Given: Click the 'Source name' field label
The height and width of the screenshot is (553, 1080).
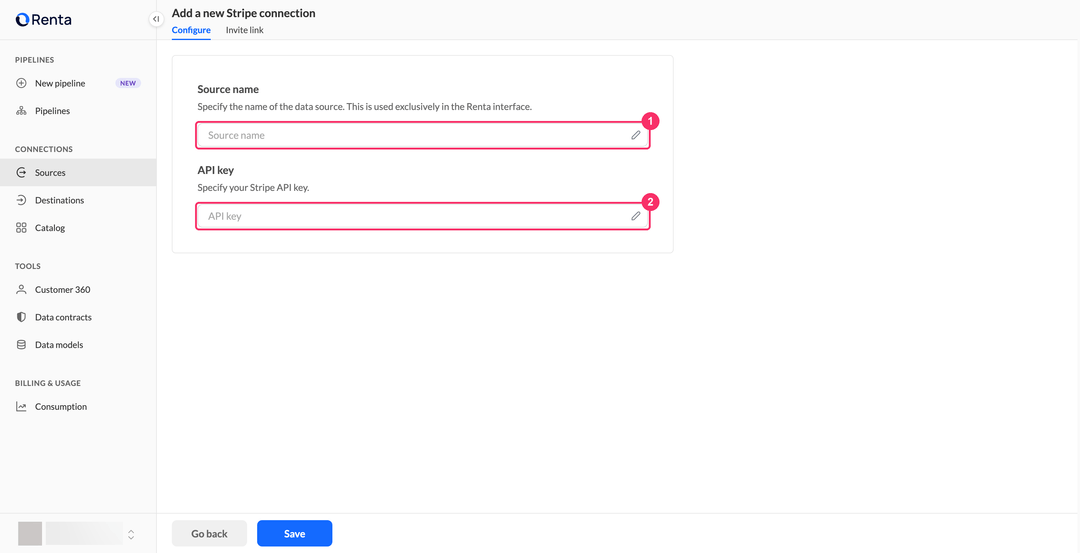Looking at the screenshot, I should tap(228, 90).
